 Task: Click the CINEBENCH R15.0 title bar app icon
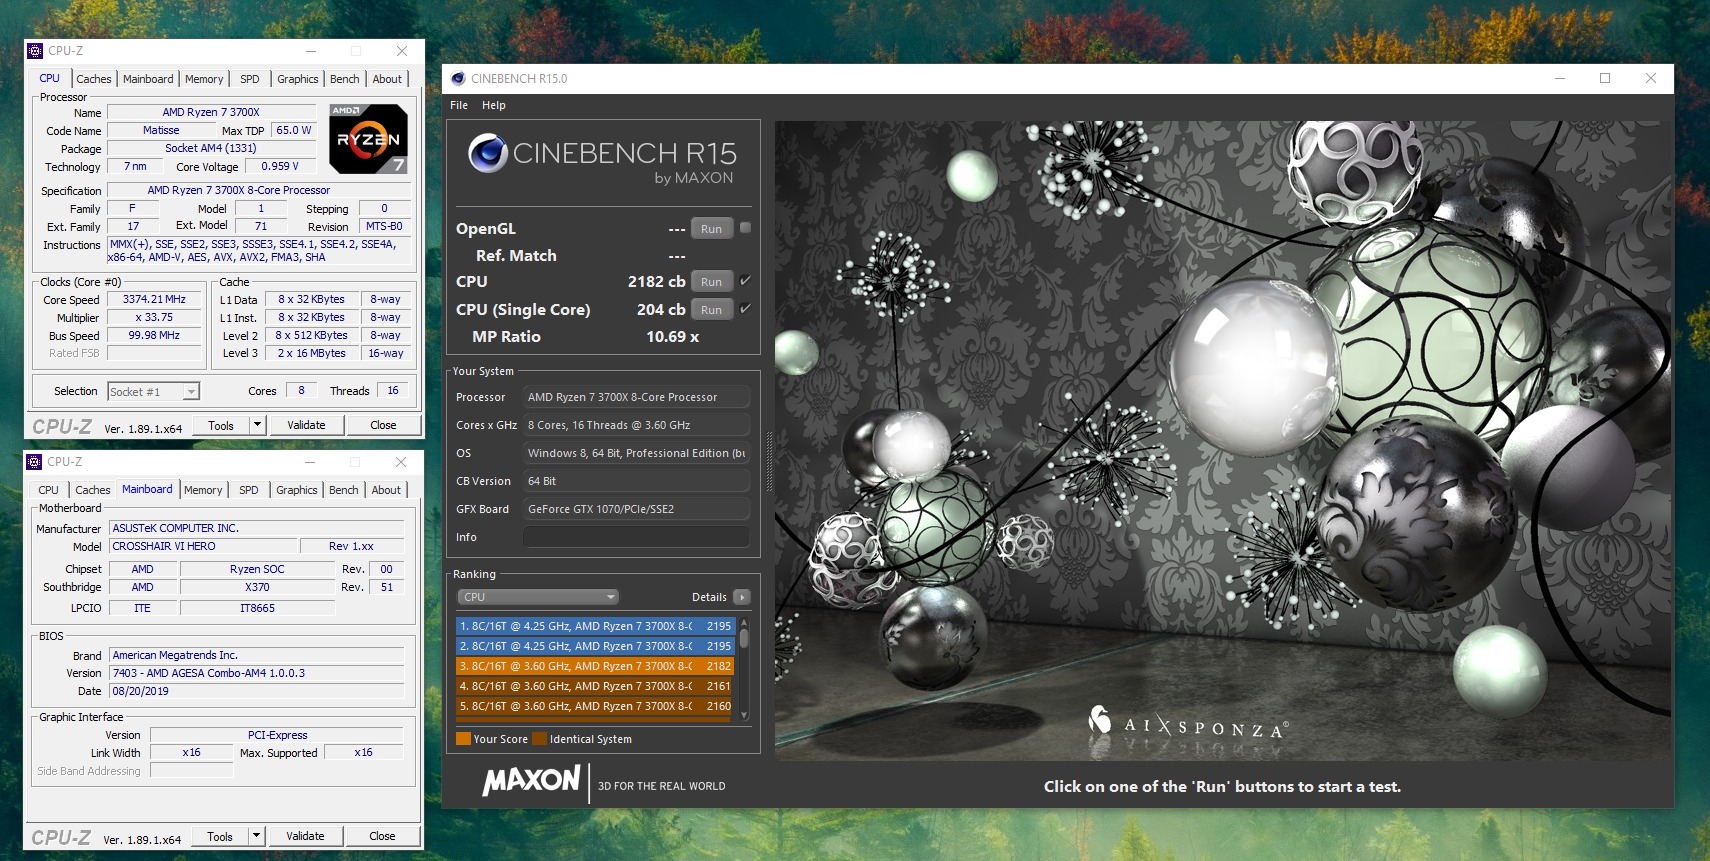[458, 79]
